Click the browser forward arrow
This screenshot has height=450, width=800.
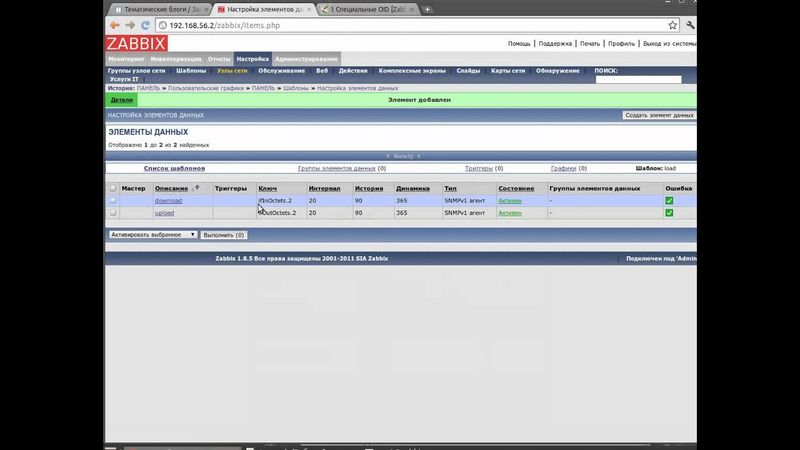(130, 25)
